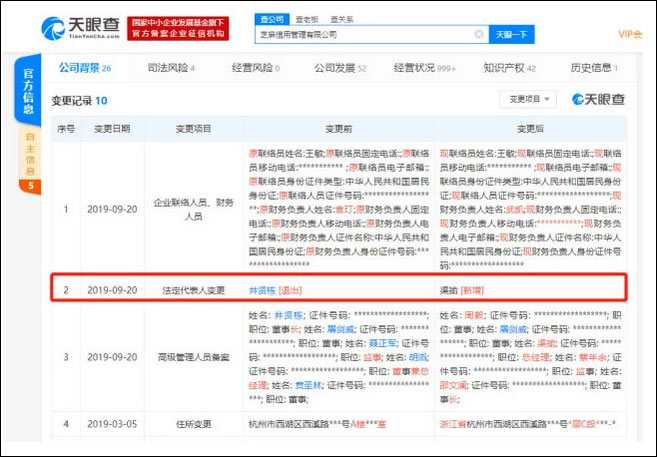657x457 pixels.
Task: Open the 屠剑威 link in 变更后 column
Action: (x=514, y=329)
